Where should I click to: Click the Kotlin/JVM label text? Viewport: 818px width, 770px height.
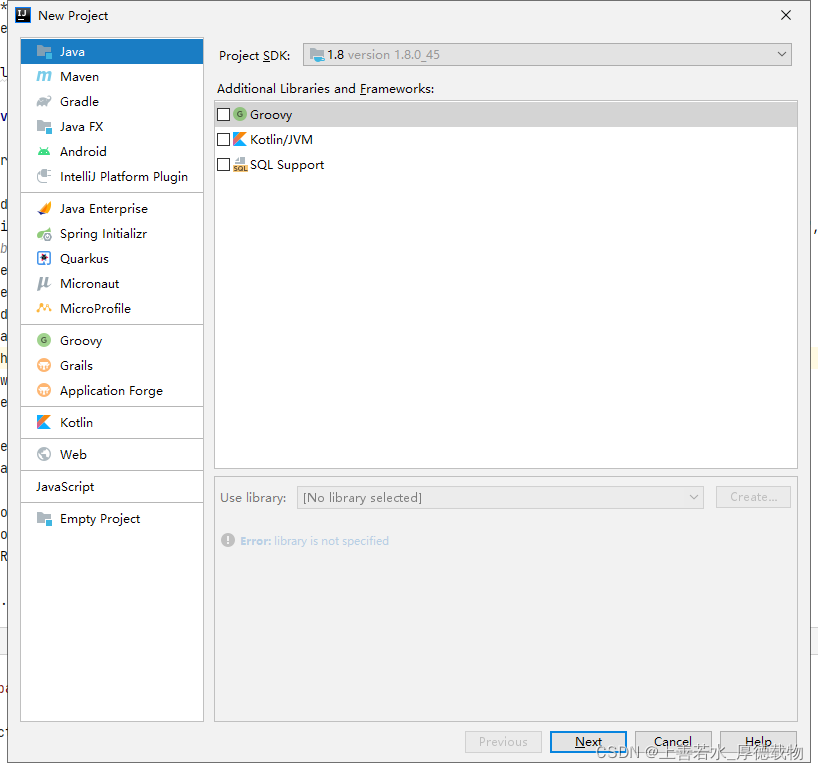pos(281,140)
